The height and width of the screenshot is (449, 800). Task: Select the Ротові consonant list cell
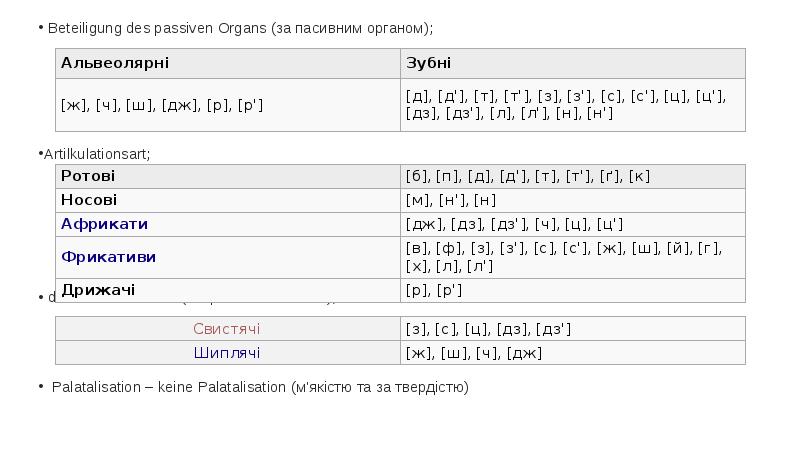(573, 177)
